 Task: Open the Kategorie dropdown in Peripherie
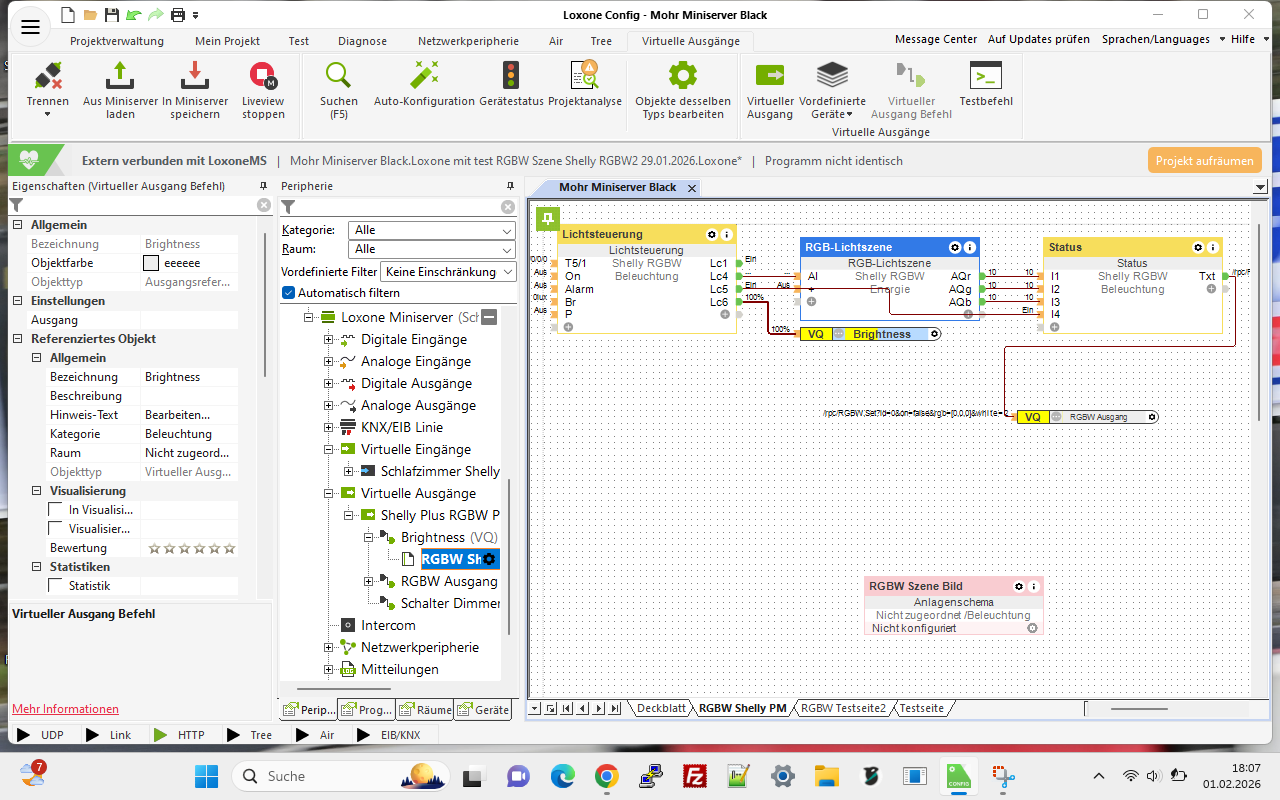[x=432, y=230]
